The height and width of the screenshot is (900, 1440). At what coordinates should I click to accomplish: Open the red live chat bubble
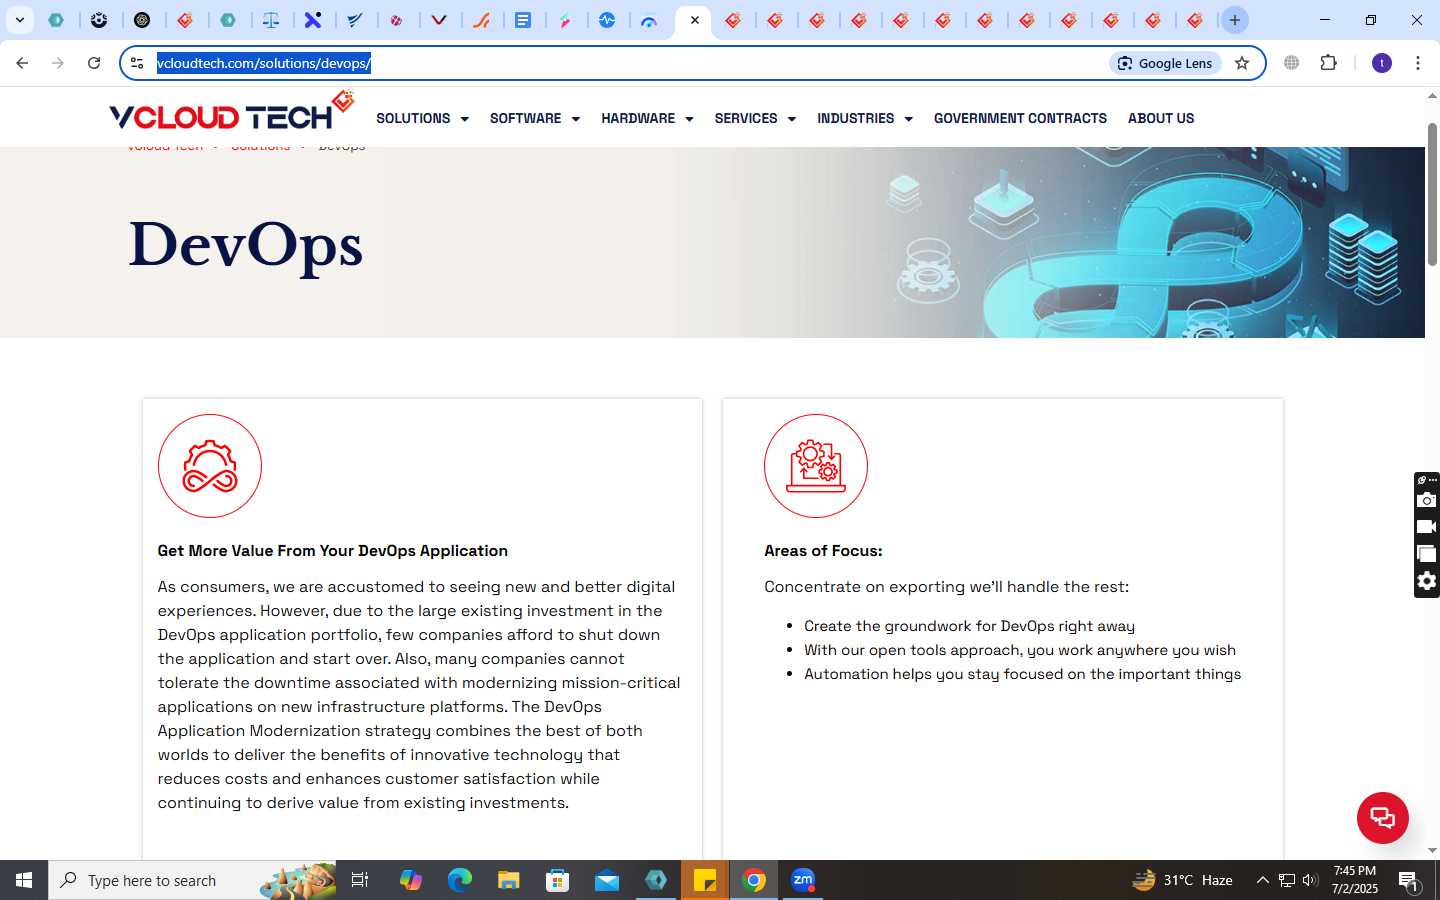pyautogui.click(x=1382, y=817)
